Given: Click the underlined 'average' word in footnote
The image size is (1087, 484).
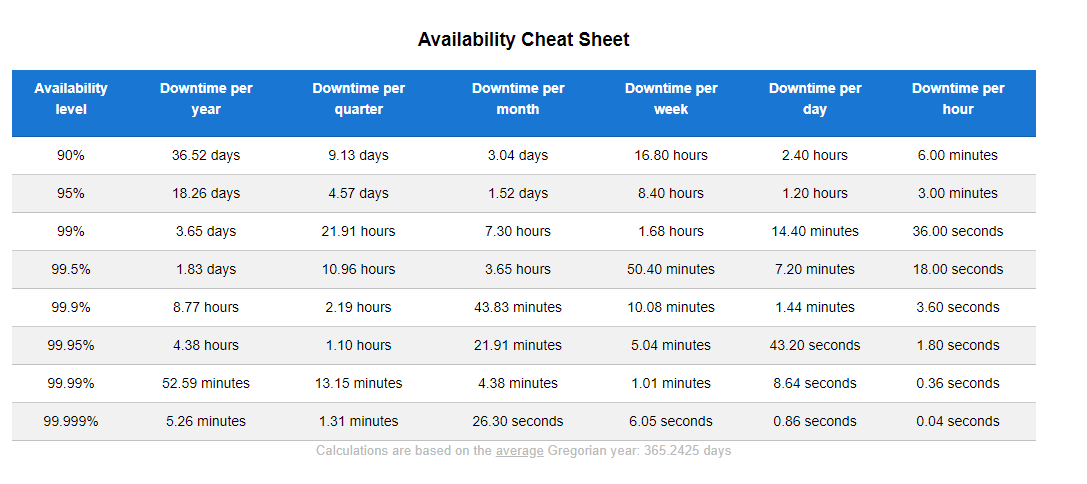Looking at the screenshot, I should tap(519, 451).
